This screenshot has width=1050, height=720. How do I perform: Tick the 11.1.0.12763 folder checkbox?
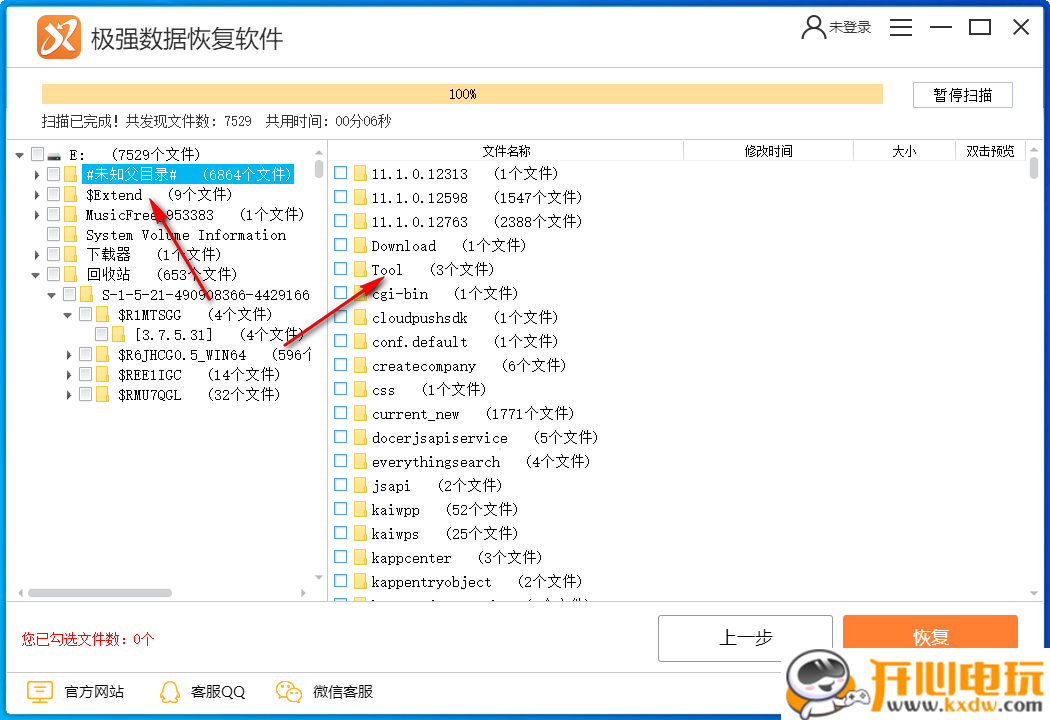pos(341,220)
